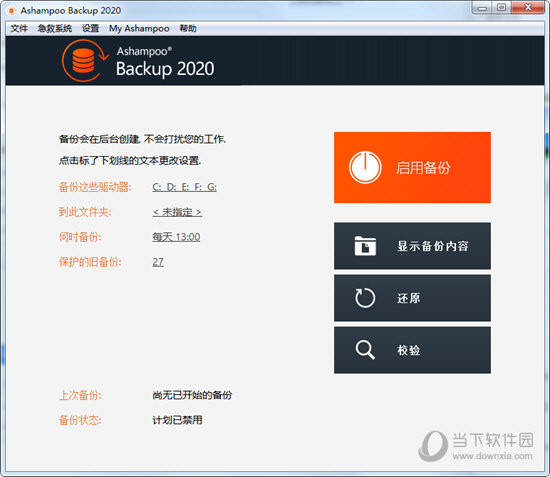Click the title bar app icon
The height and width of the screenshot is (477, 550).
[x=12, y=11]
